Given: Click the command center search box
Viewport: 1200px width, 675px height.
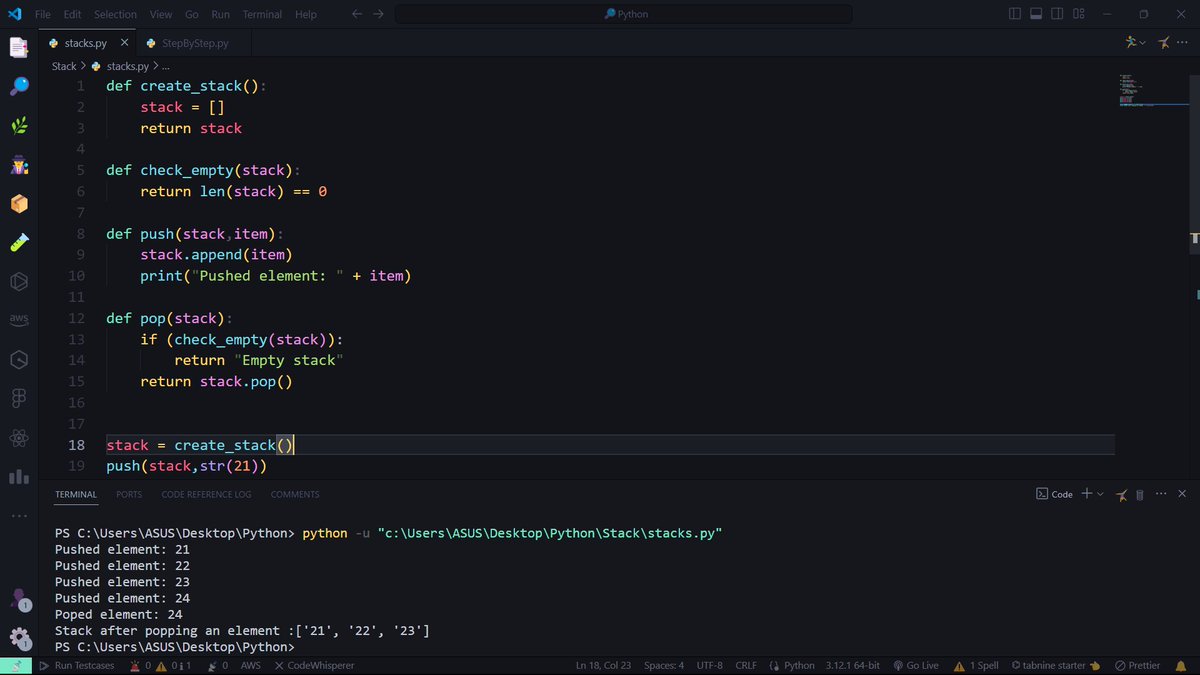Looking at the screenshot, I should (623, 14).
